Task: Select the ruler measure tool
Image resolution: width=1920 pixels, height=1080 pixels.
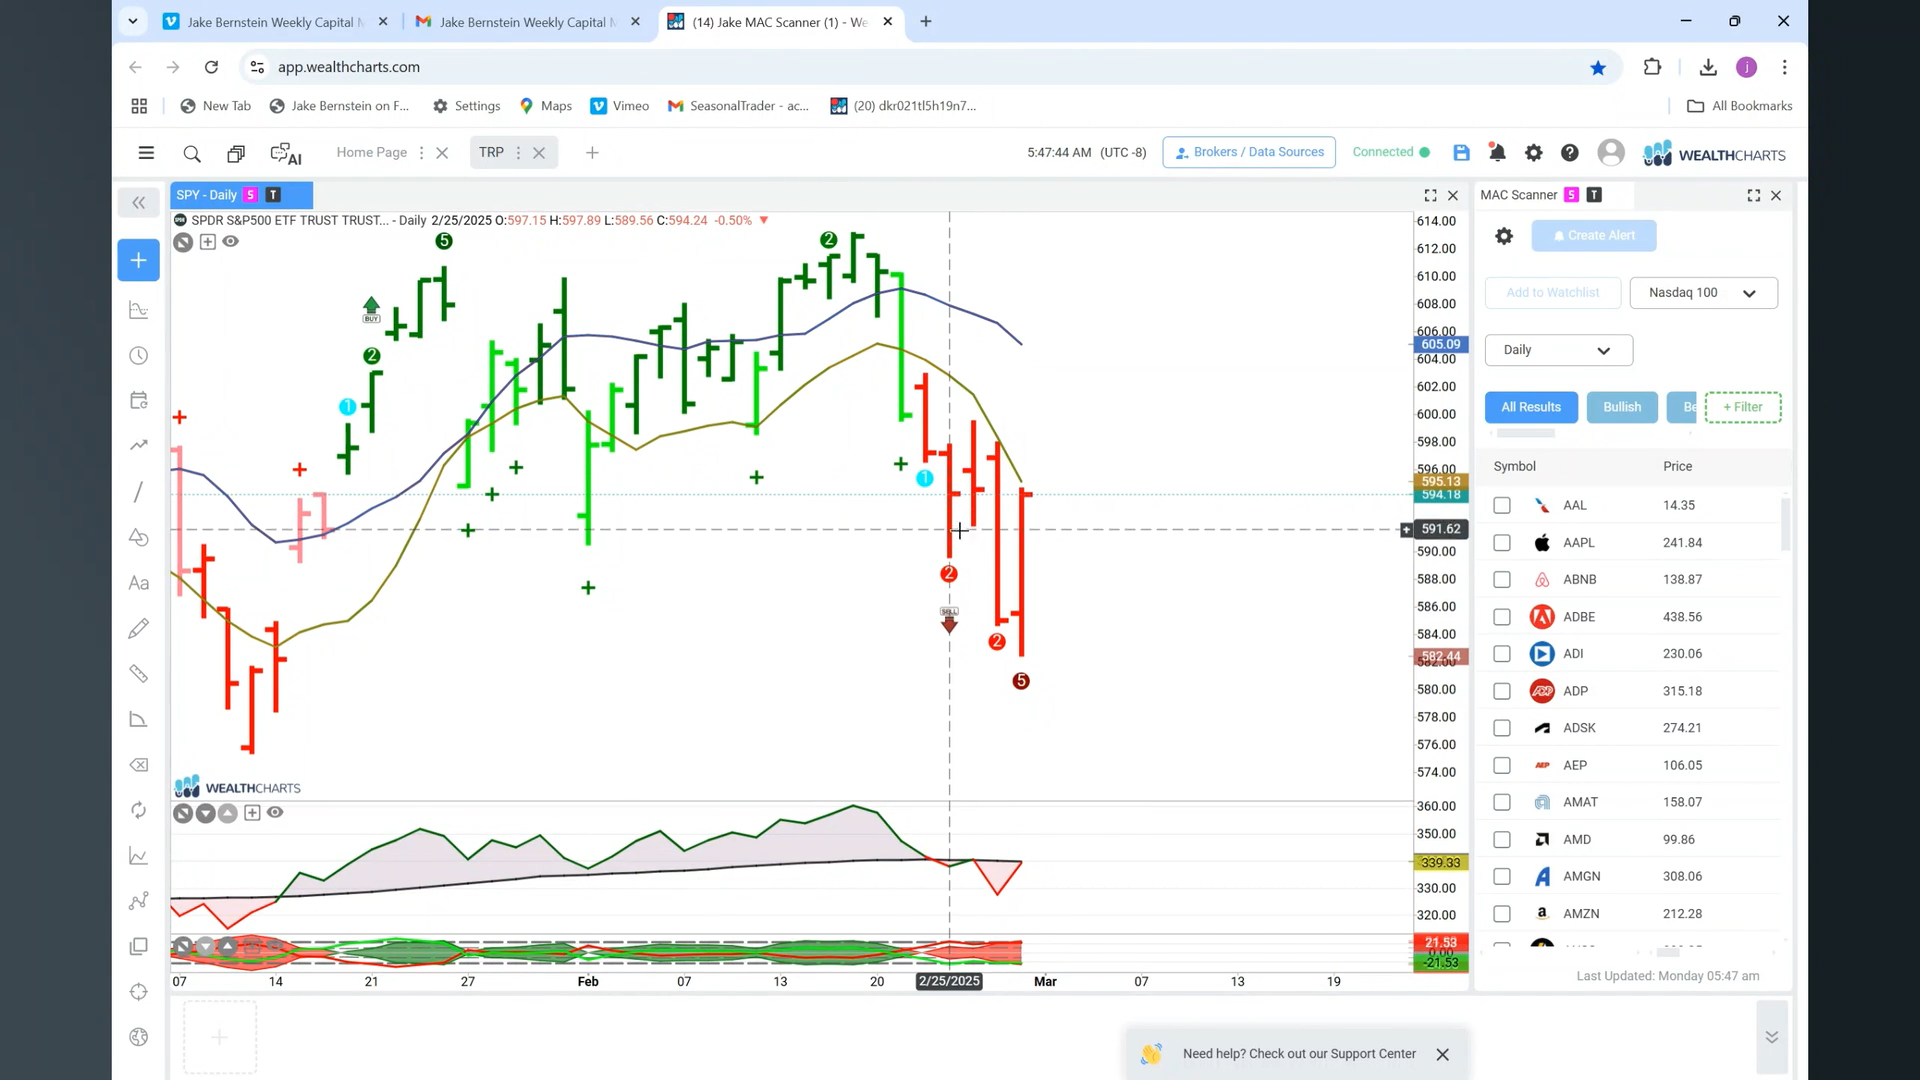Action: click(139, 674)
